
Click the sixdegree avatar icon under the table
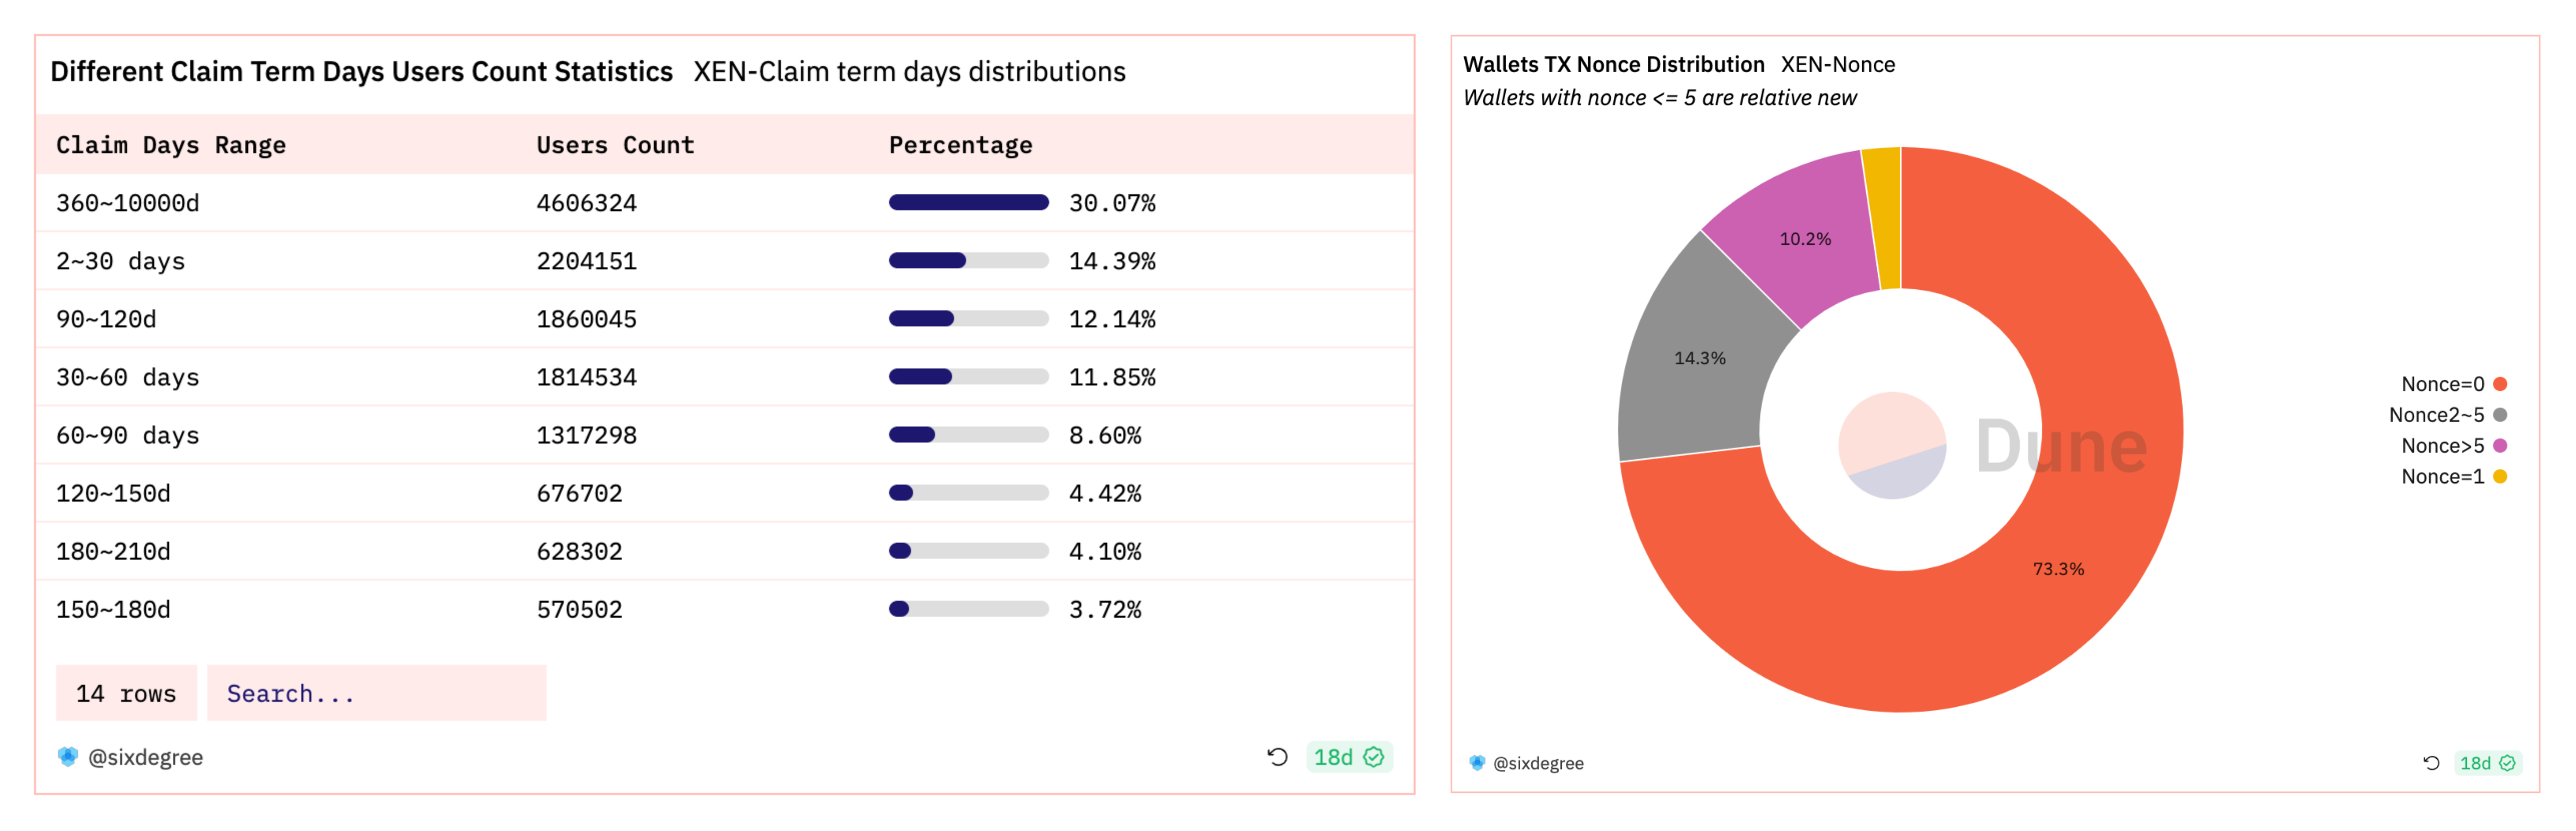(67, 757)
